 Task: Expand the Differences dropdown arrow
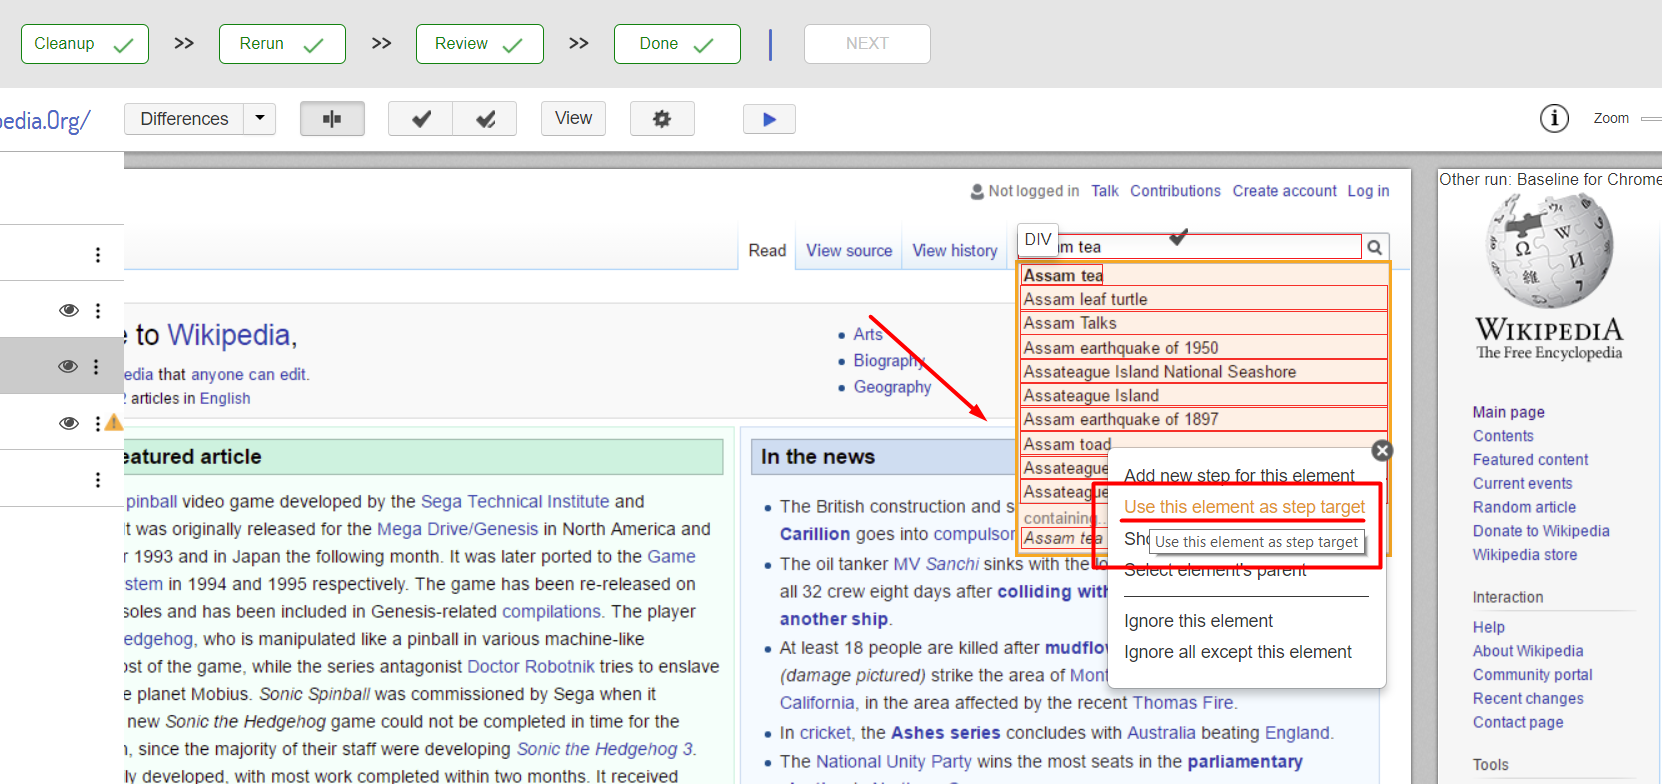(260, 118)
